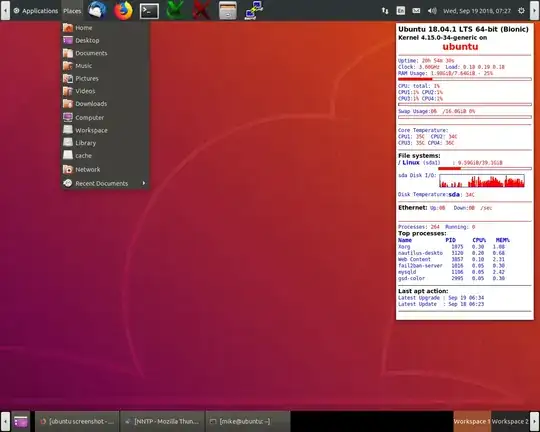
Task: Open the Applications menu
Action: pos(36,11)
